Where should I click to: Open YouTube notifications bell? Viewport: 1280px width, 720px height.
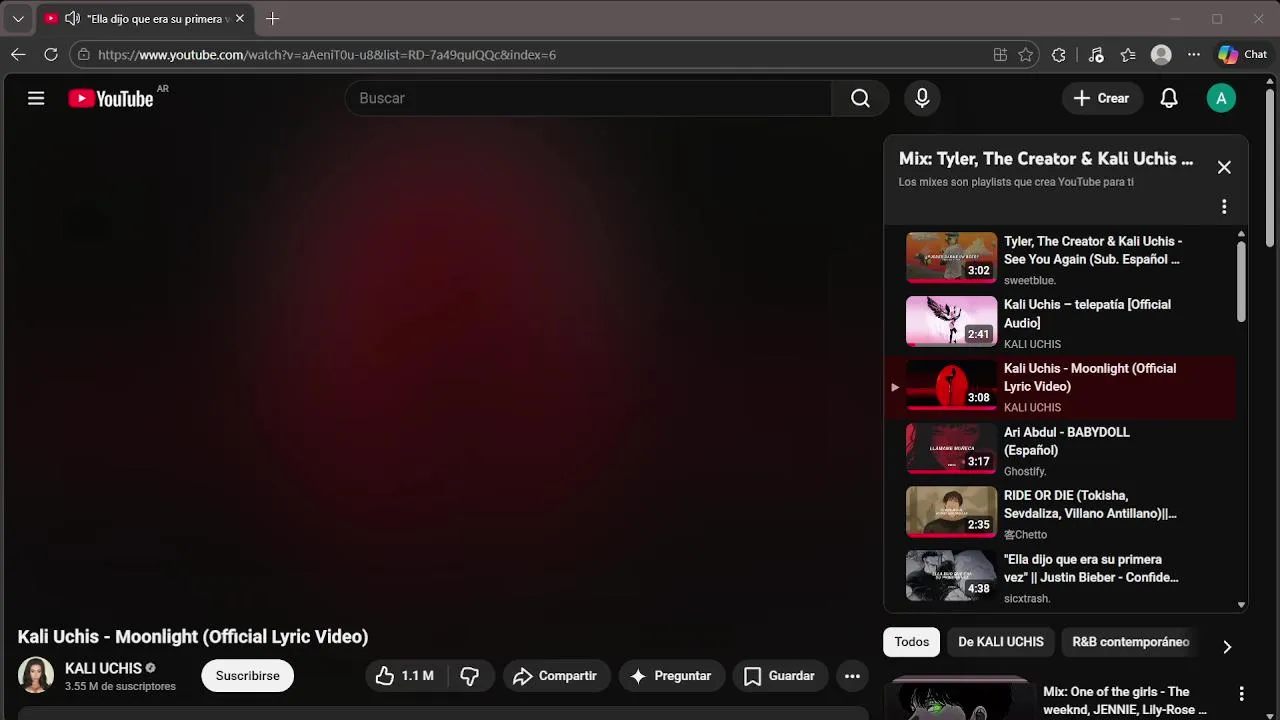click(1169, 98)
